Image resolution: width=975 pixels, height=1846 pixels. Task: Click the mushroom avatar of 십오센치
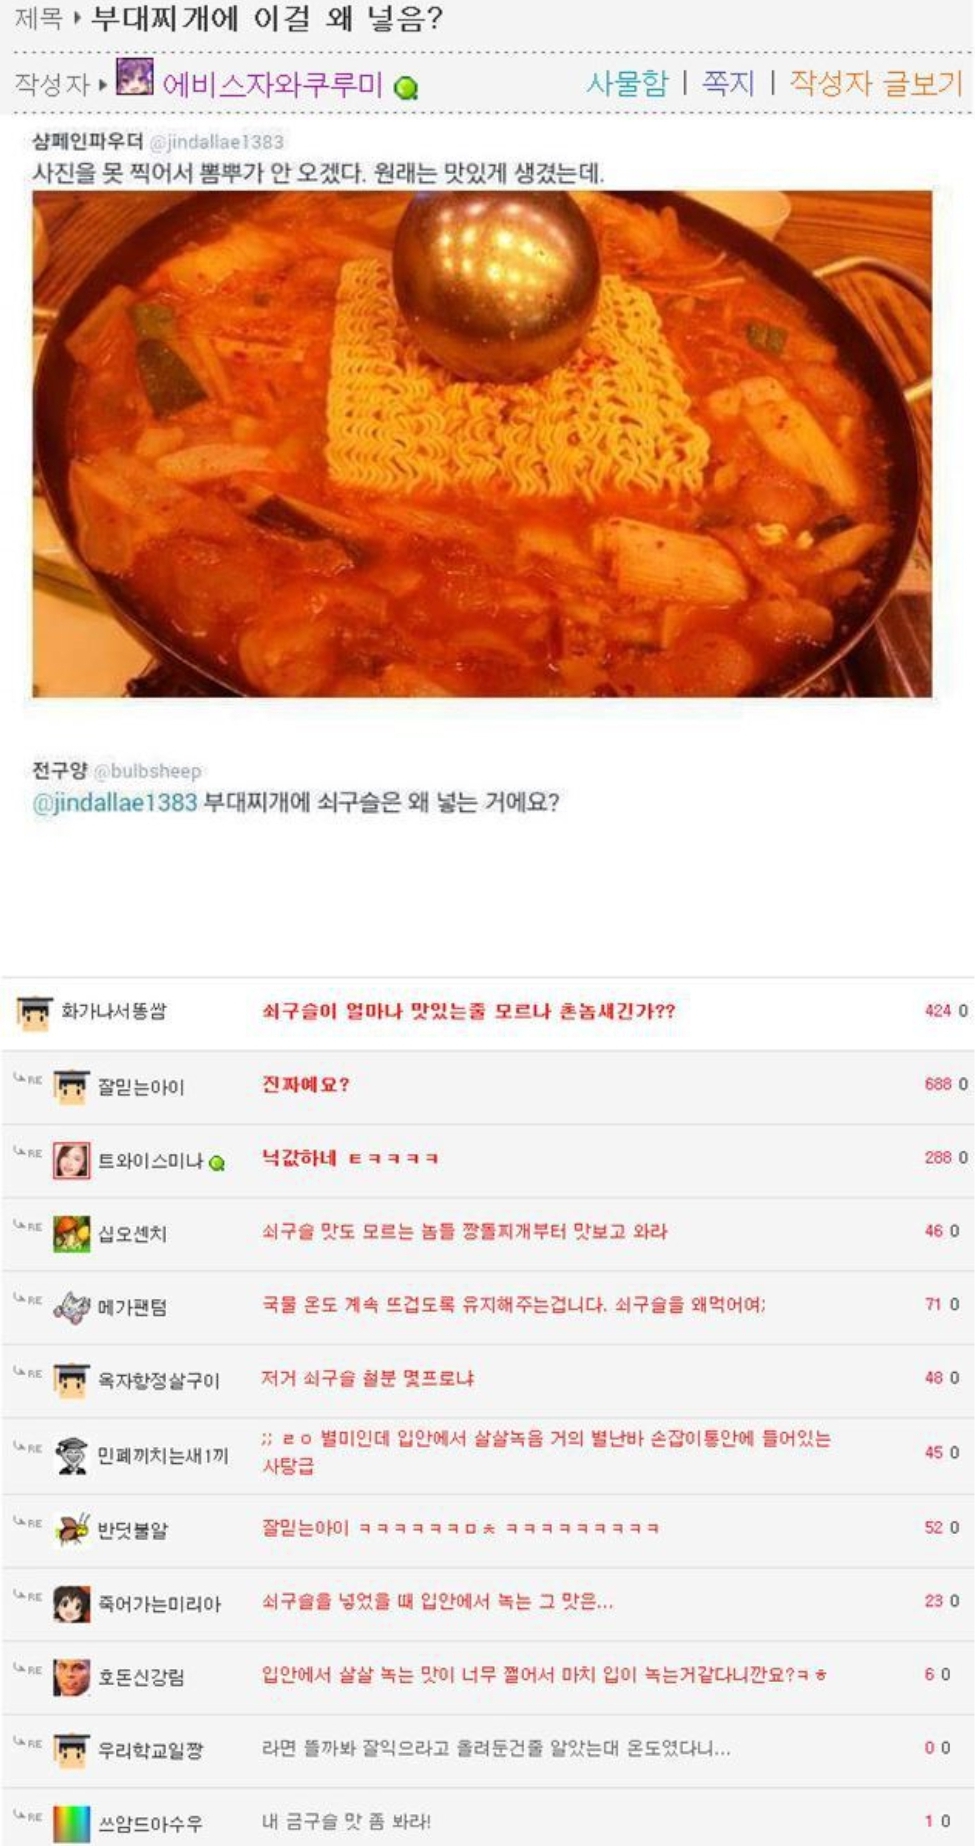point(71,1233)
